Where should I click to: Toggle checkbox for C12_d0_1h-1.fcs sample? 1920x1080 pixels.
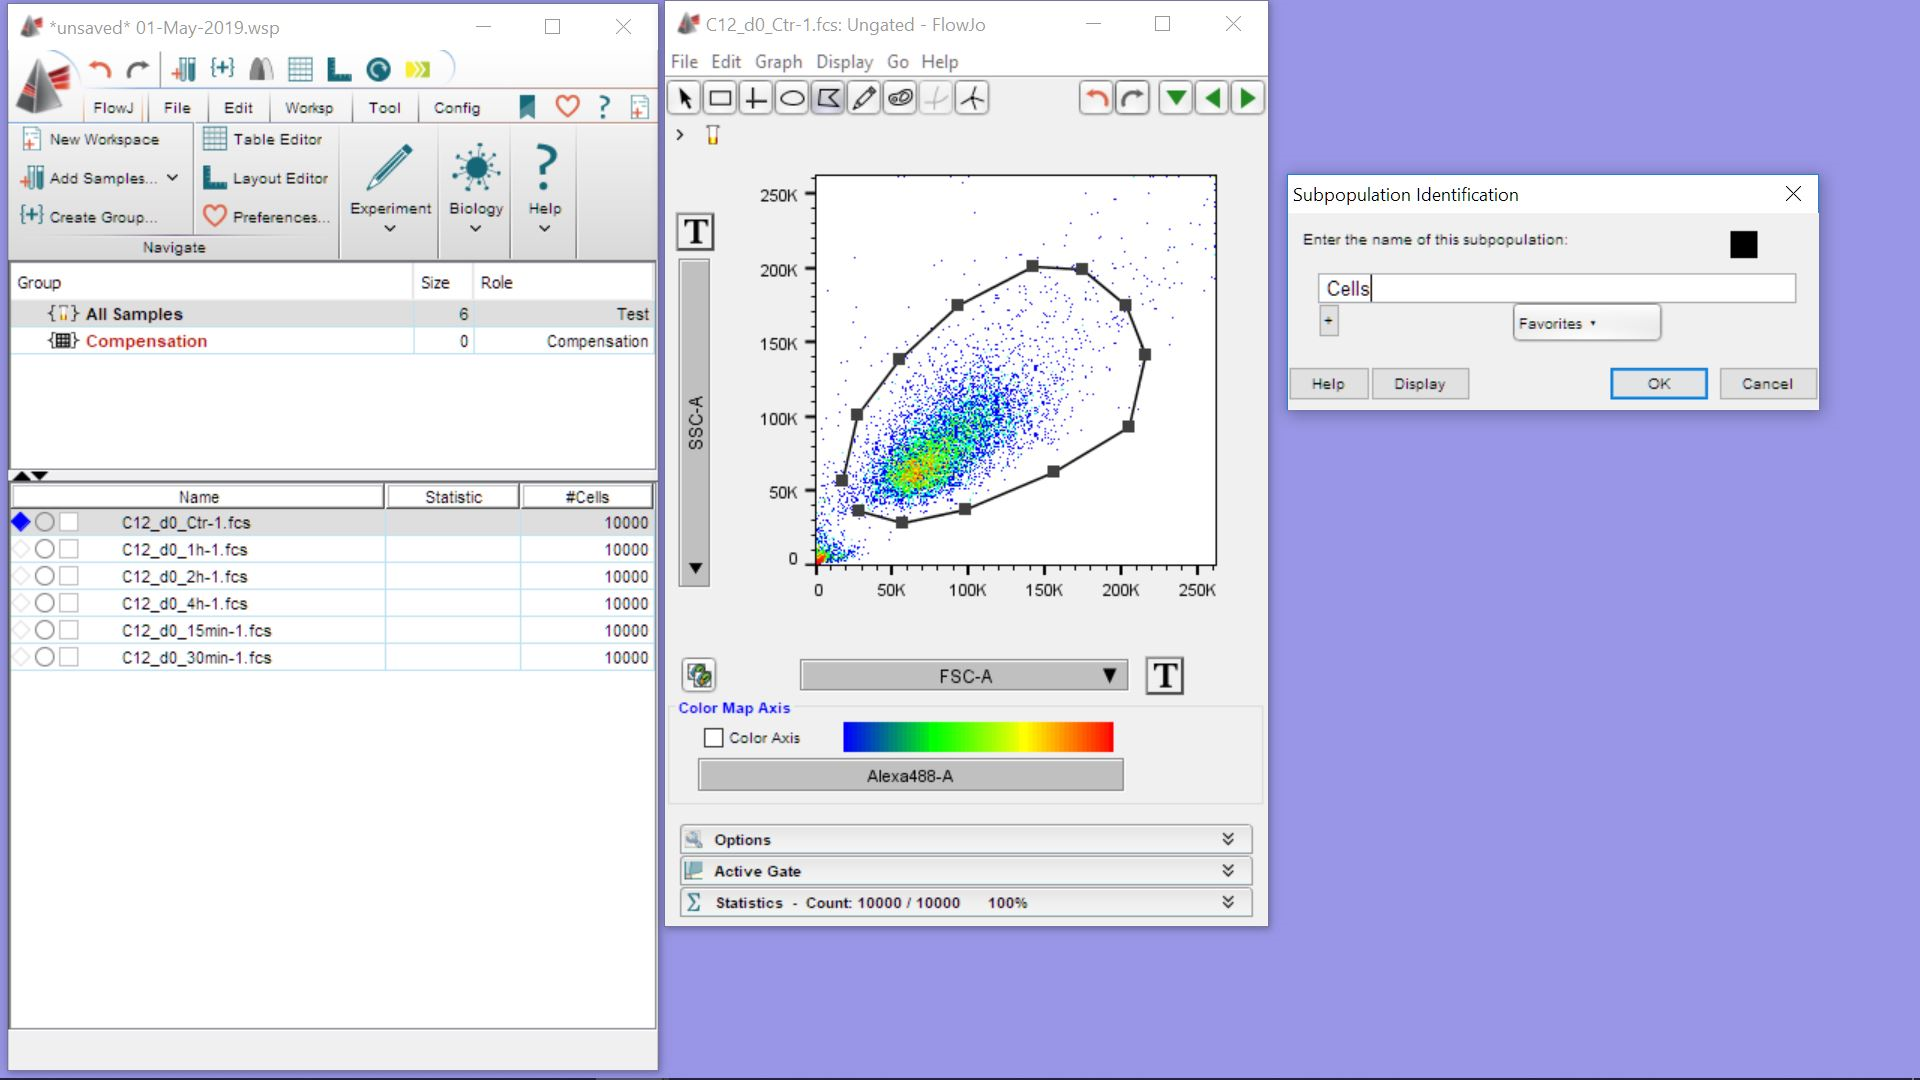[69, 549]
